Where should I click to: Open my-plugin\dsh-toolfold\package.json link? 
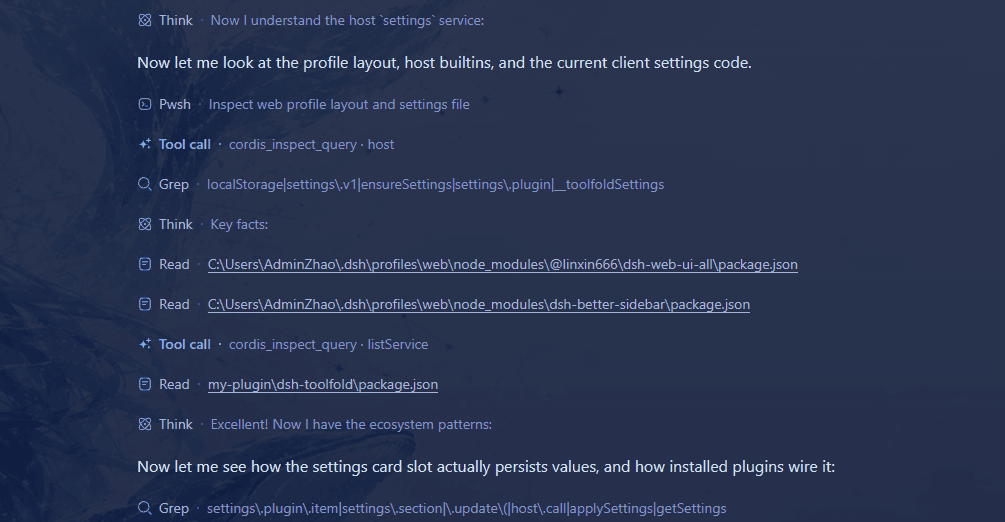[323, 385]
